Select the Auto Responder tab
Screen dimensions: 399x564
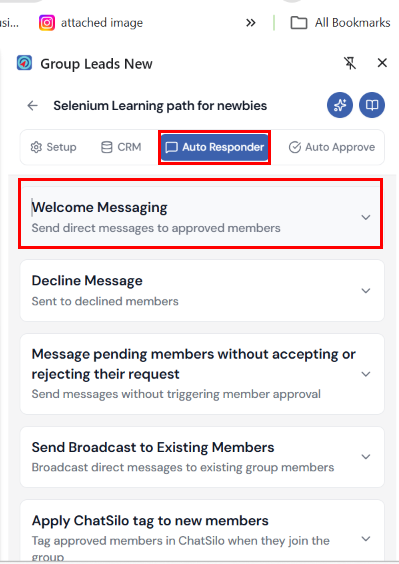click(x=214, y=147)
